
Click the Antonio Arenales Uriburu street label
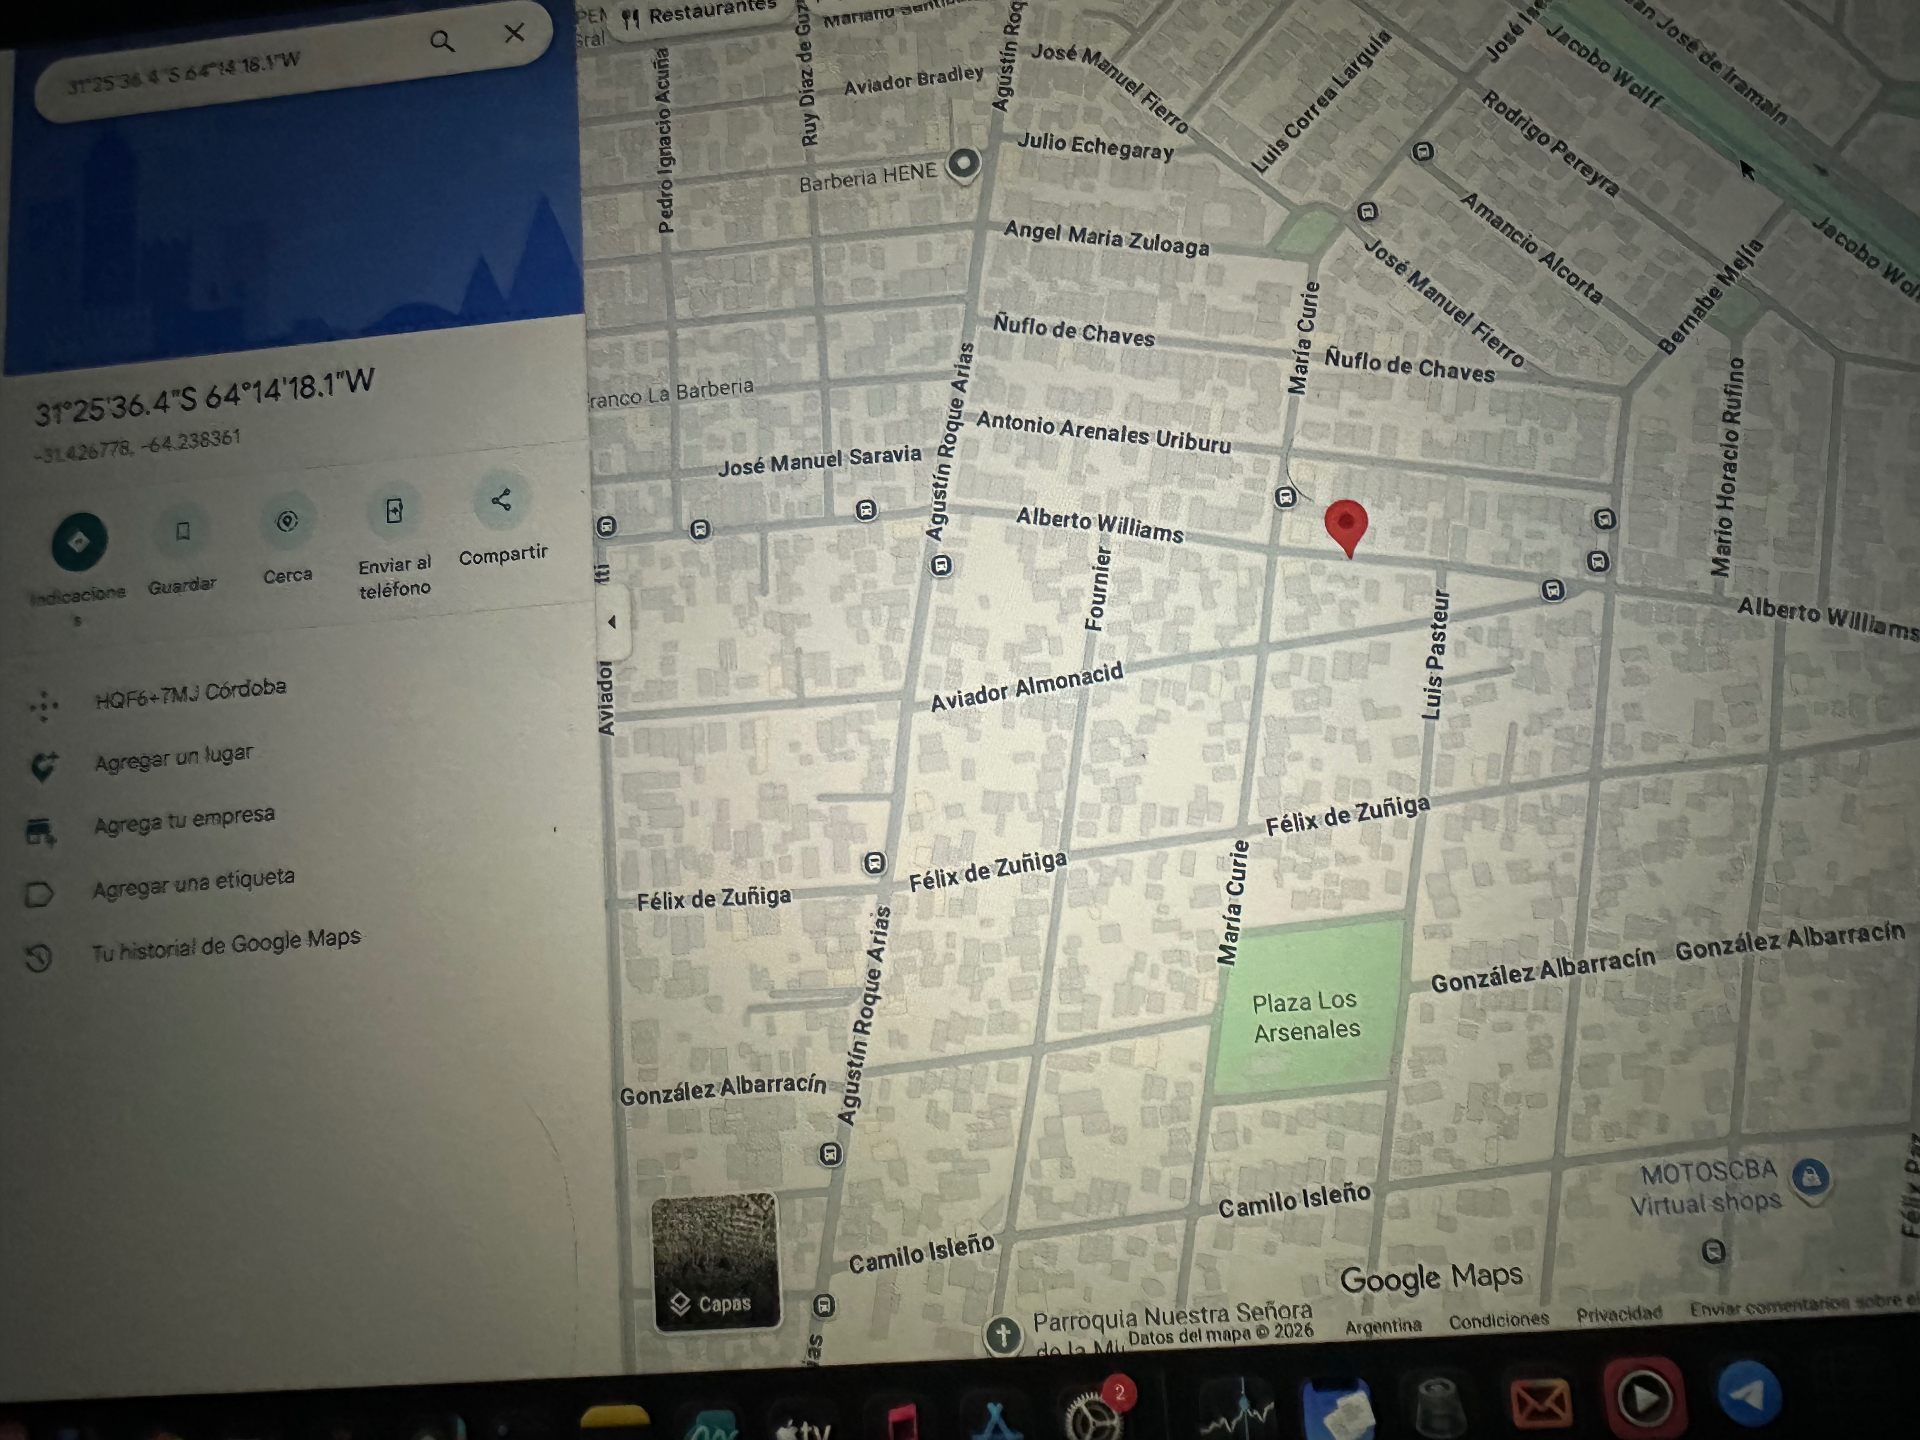tap(1104, 432)
